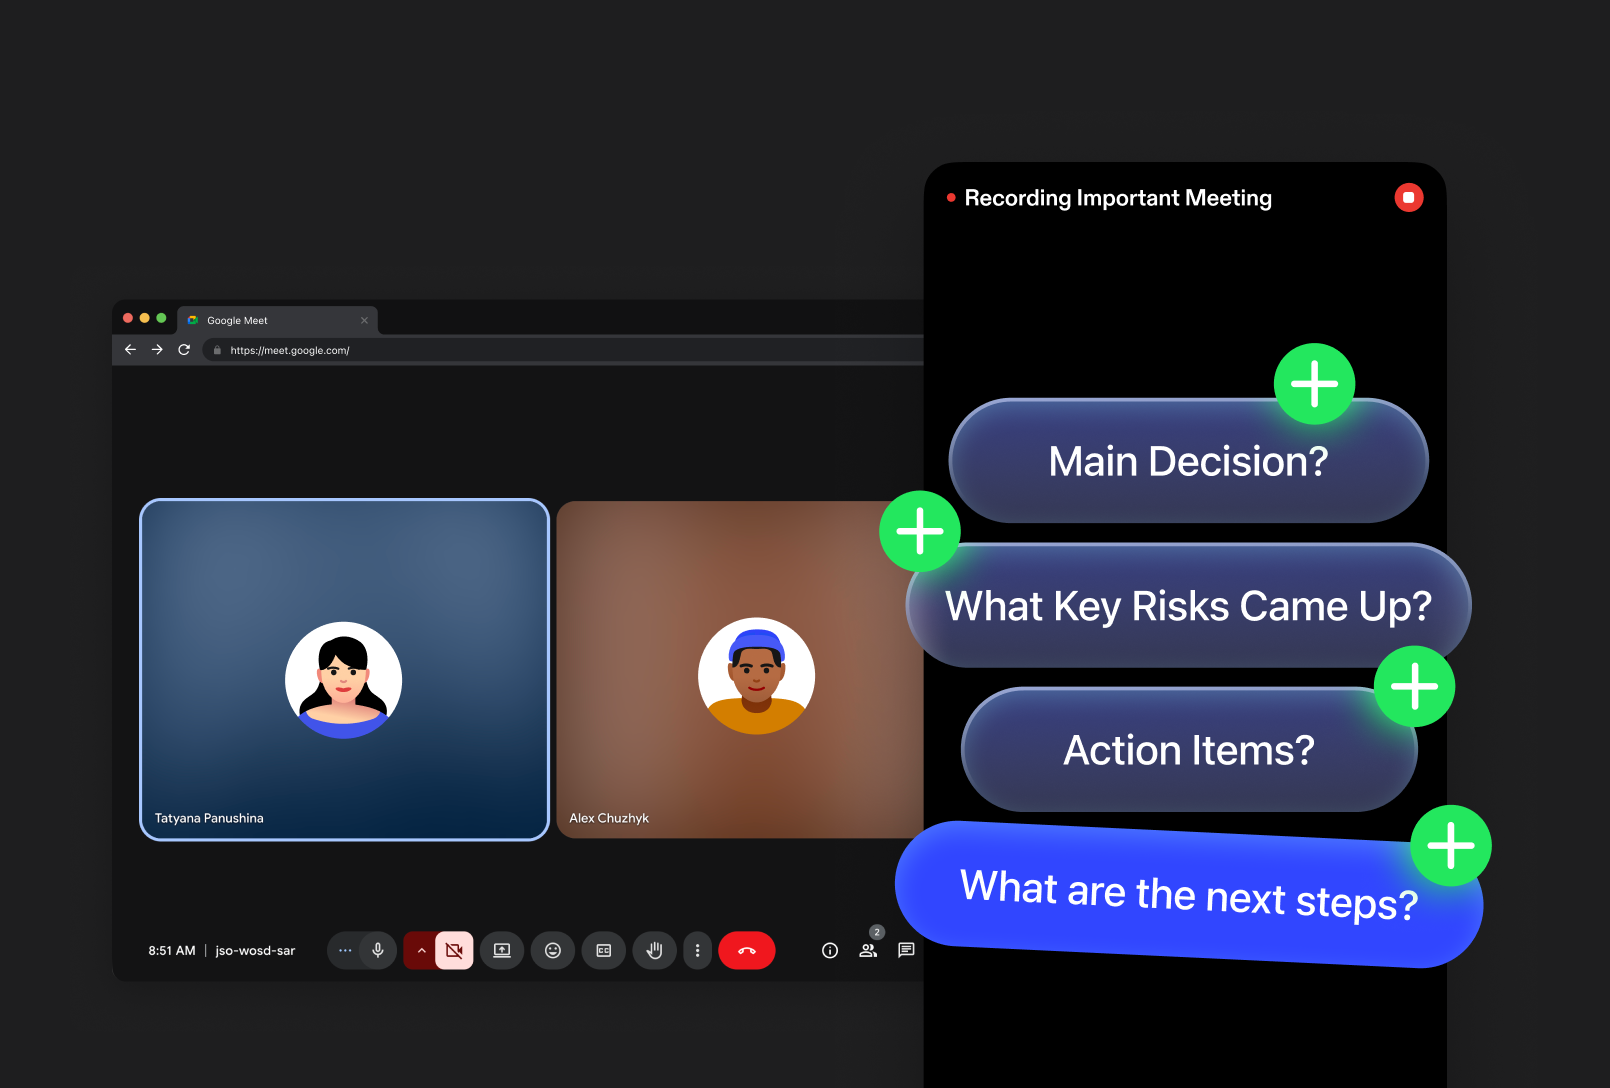End the call with the red hang-up icon
Image resolution: width=1610 pixels, height=1088 pixels.
(x=746, y=950)
